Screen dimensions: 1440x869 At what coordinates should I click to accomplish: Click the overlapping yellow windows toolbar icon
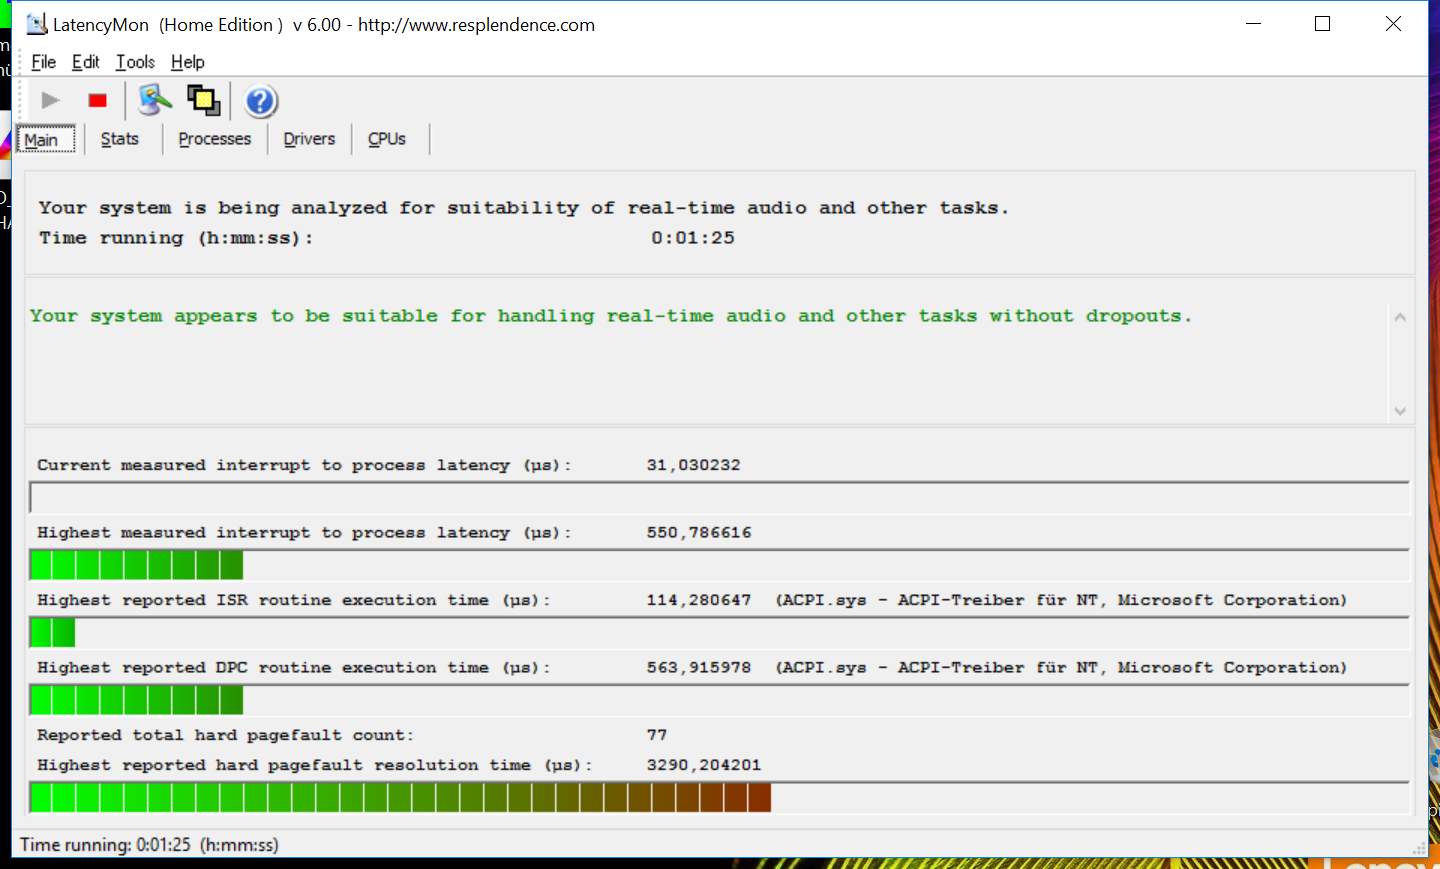(204, 100)
